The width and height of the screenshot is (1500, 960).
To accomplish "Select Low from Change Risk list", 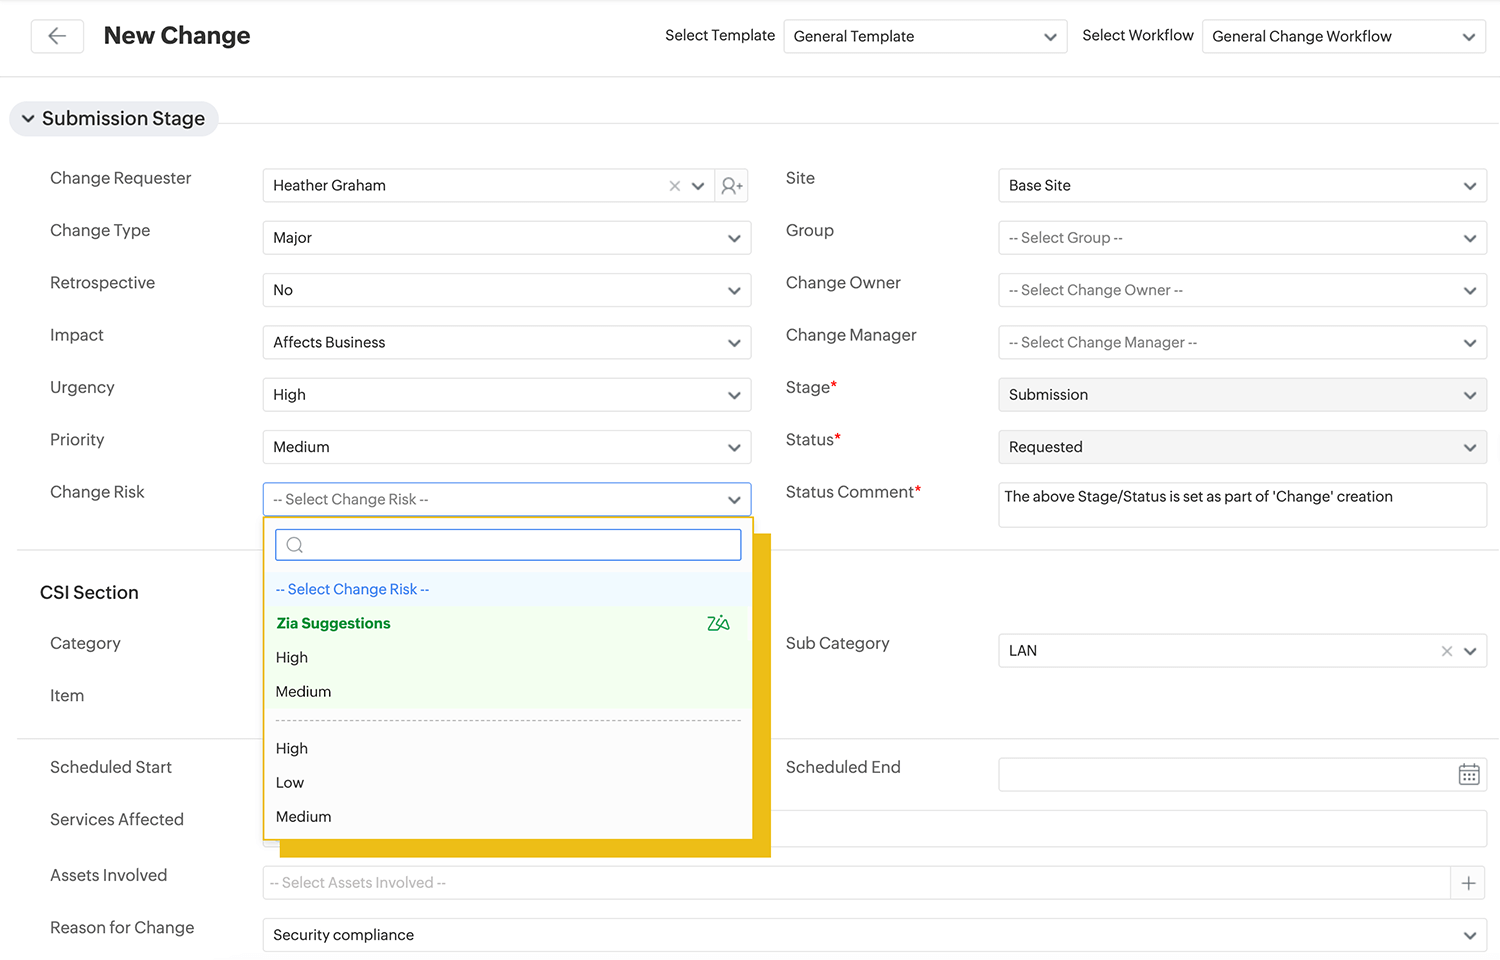I will click(290, 783).
